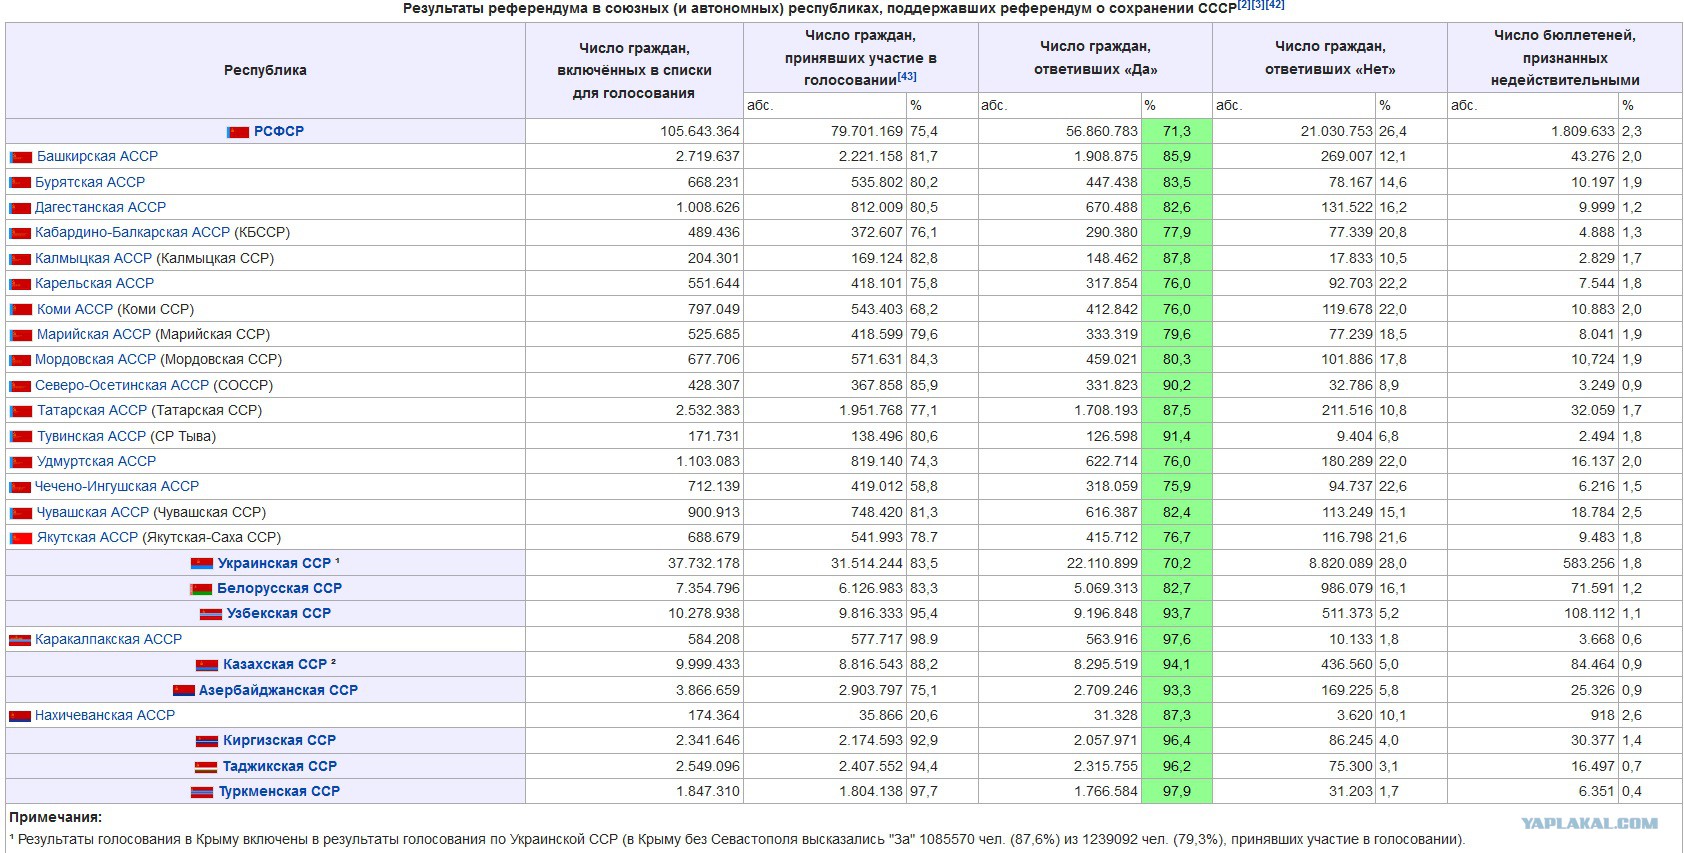Click the Нахичеванская АССР flag icon
The height and width of the screenshot is (853, 1684).
pyautogui.click(x=21, y=716)
